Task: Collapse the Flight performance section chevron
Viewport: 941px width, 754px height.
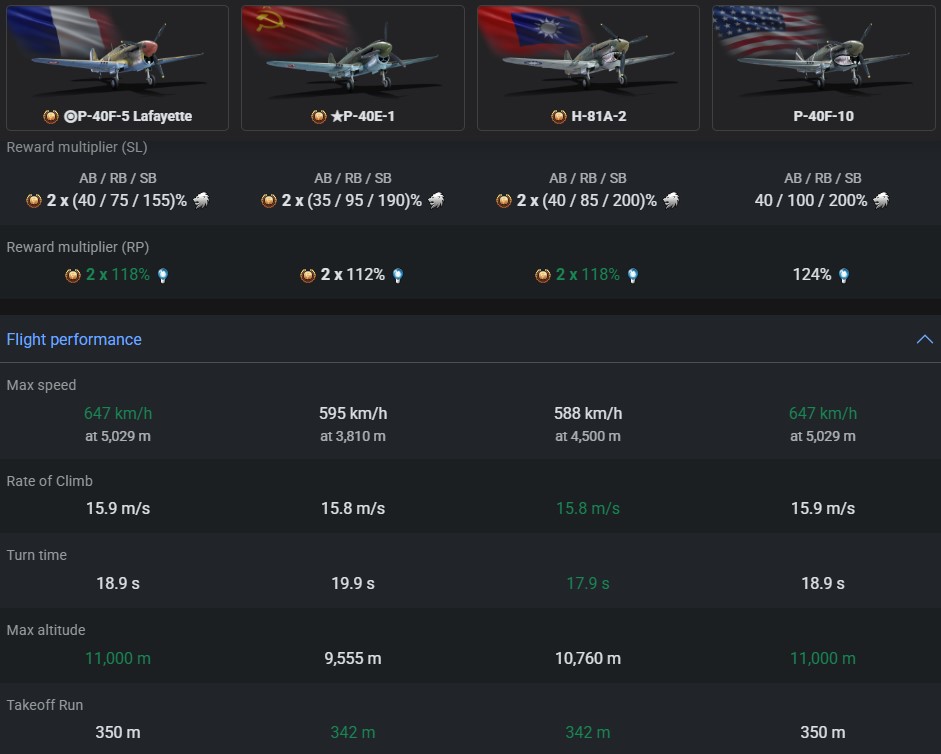Action: coord(924,339)
